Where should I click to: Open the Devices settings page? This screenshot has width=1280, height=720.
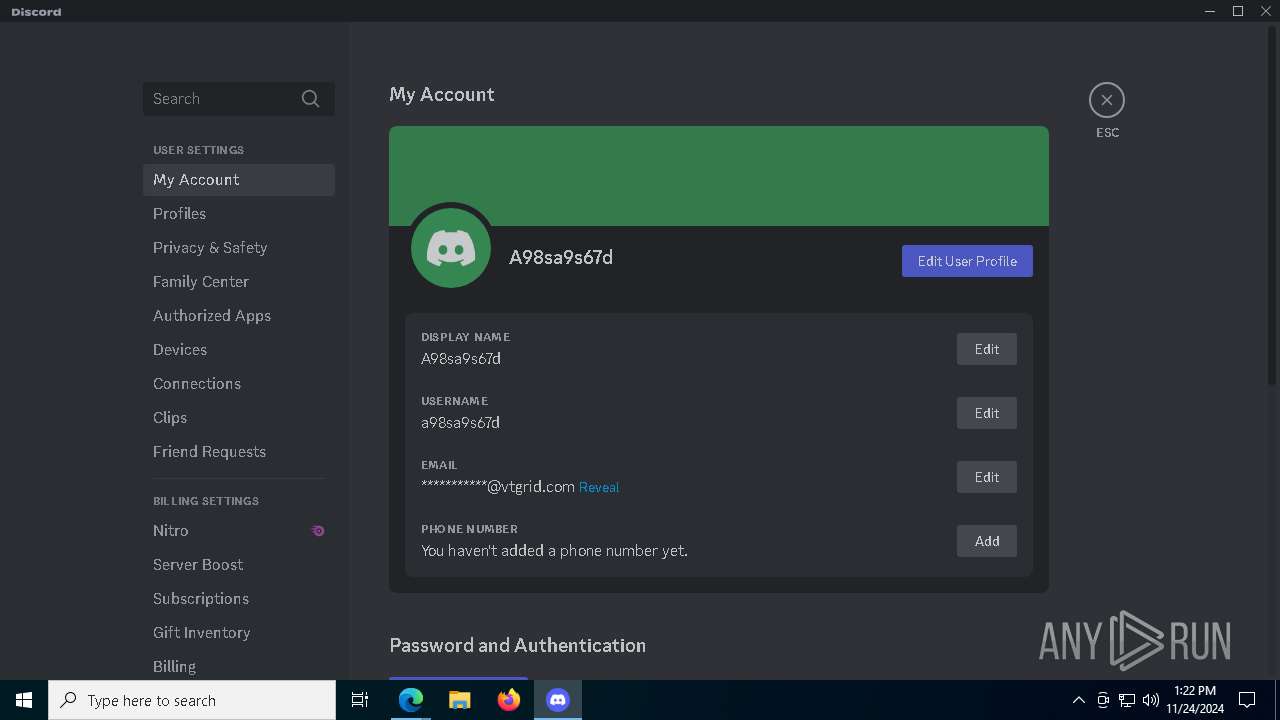(239, 350)
